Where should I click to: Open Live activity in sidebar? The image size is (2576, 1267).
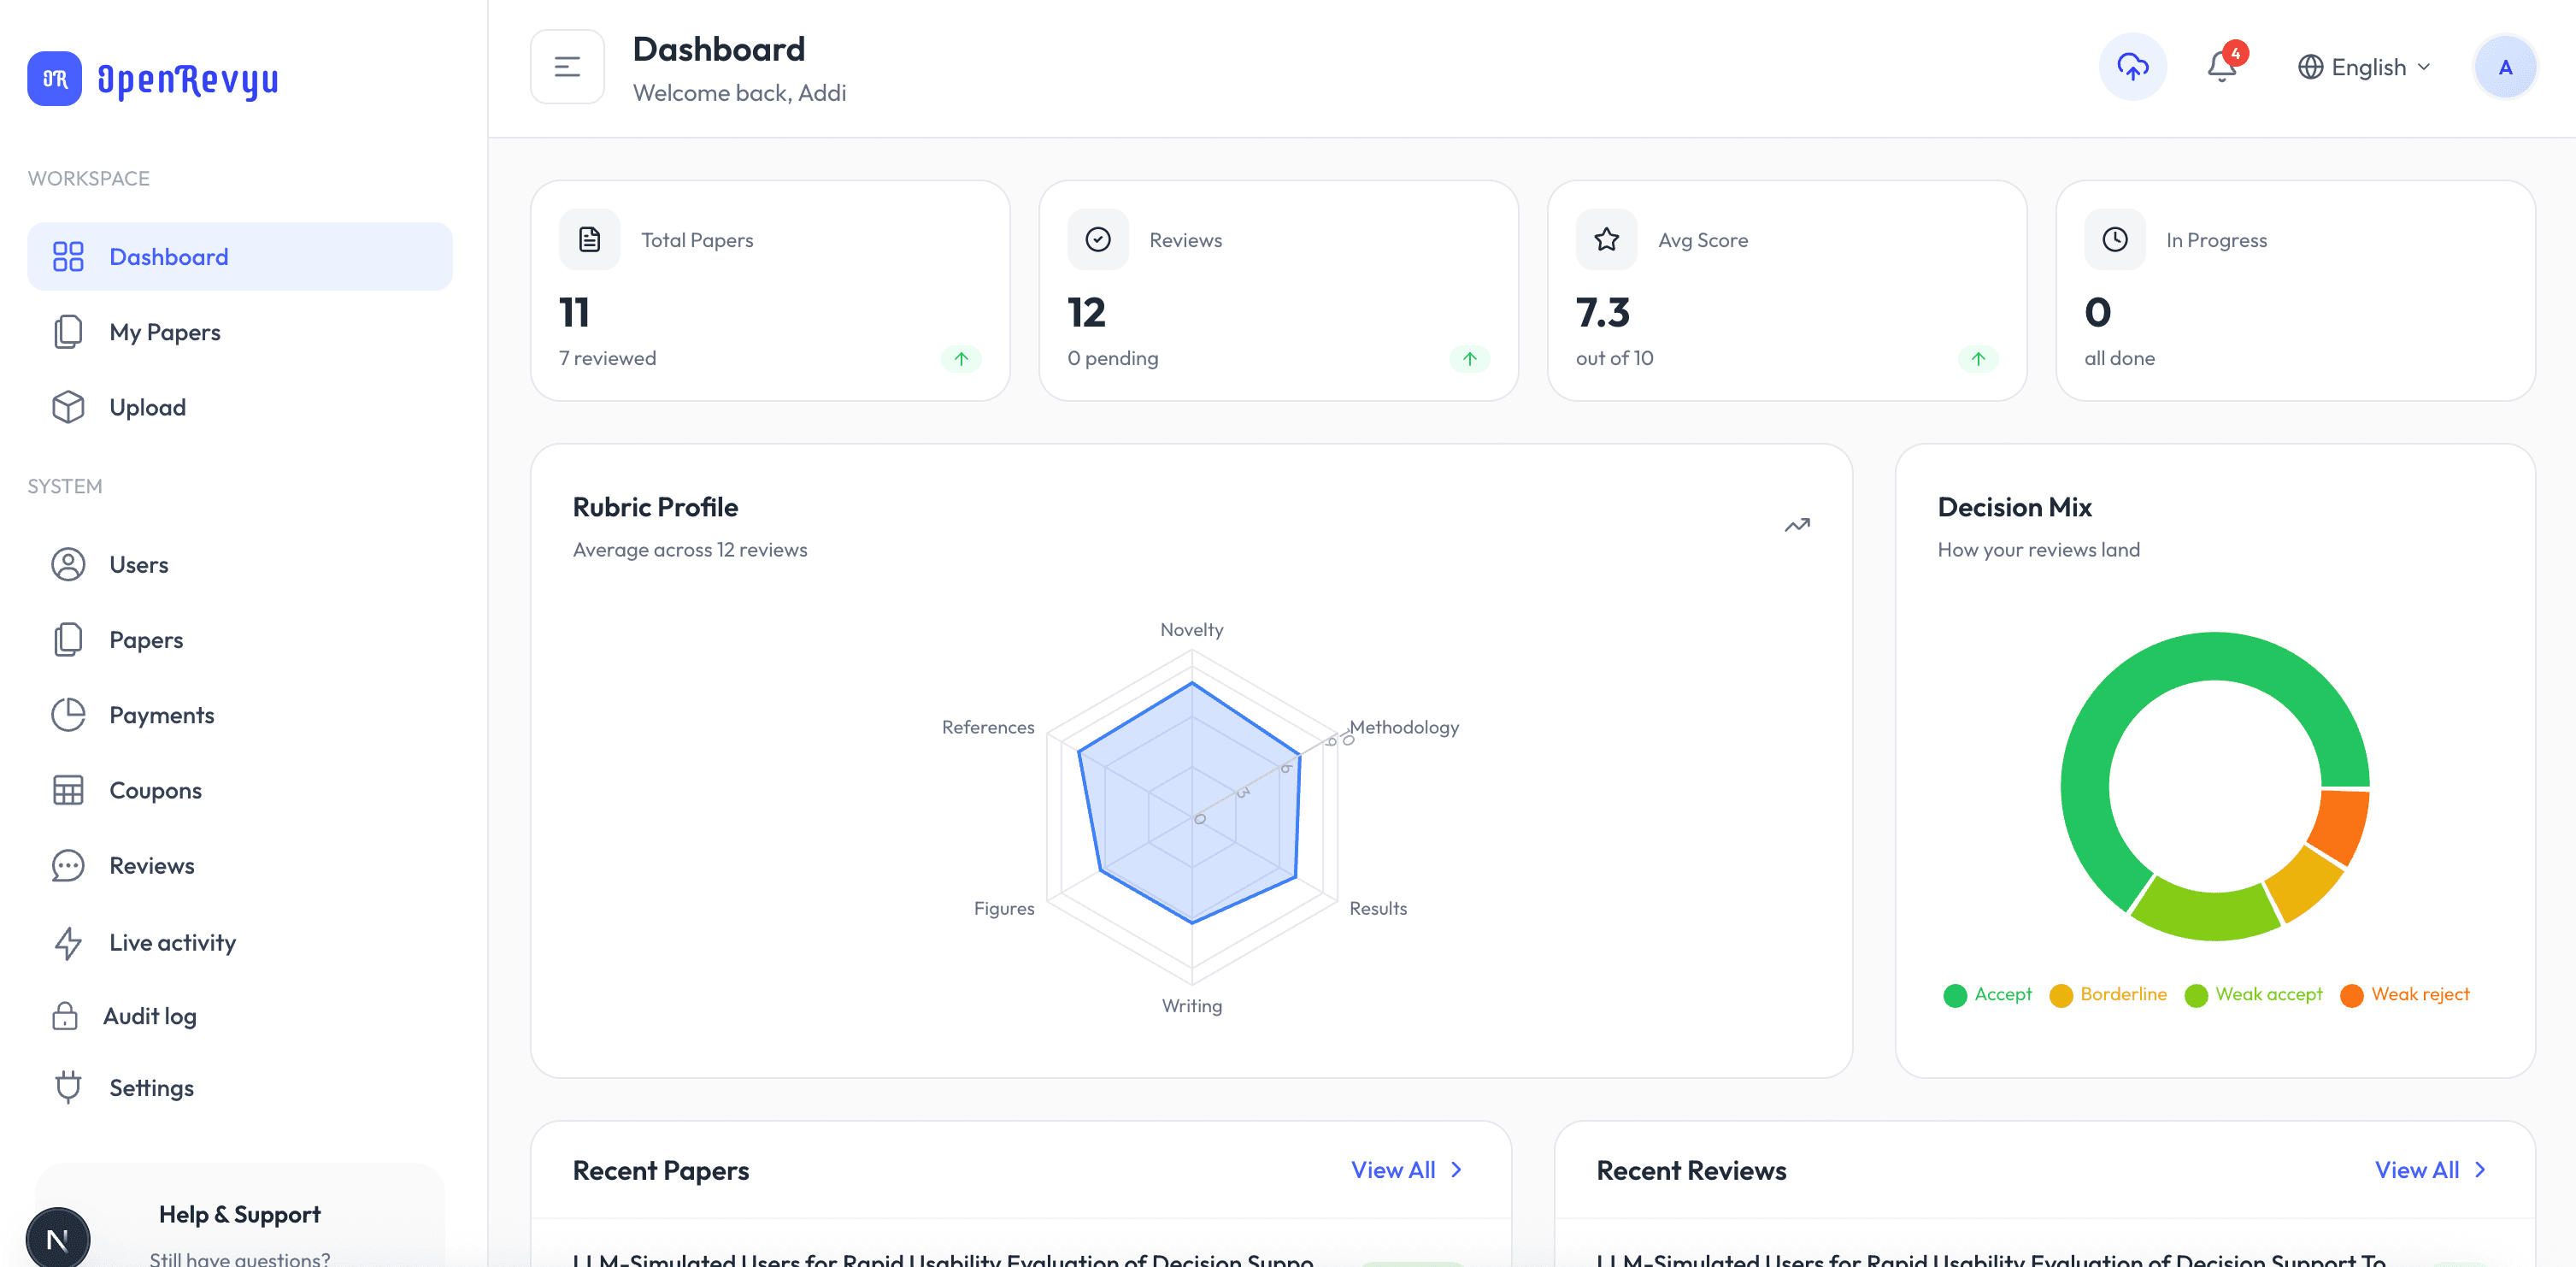point(240,942)
